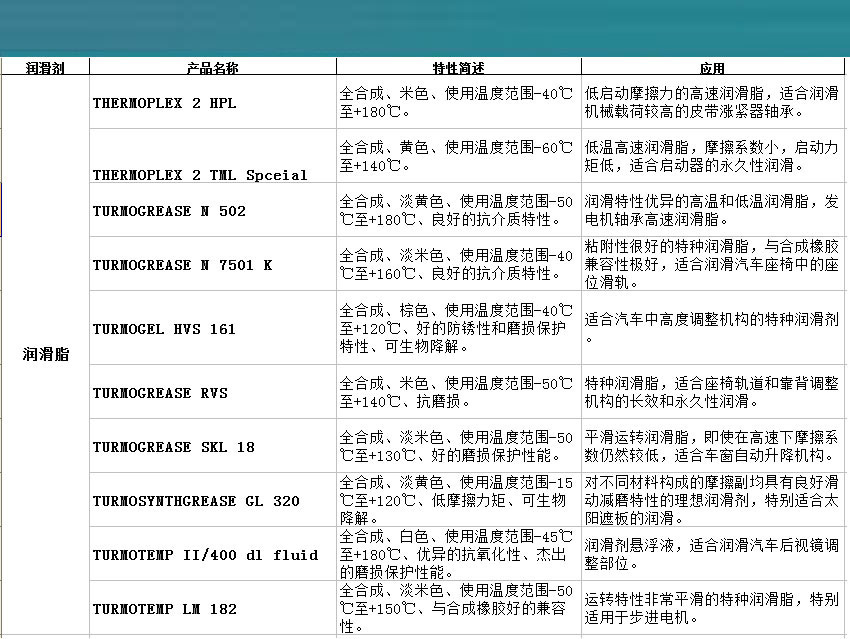Click the application text about 太阳遮板的润滑

[712, 500]
